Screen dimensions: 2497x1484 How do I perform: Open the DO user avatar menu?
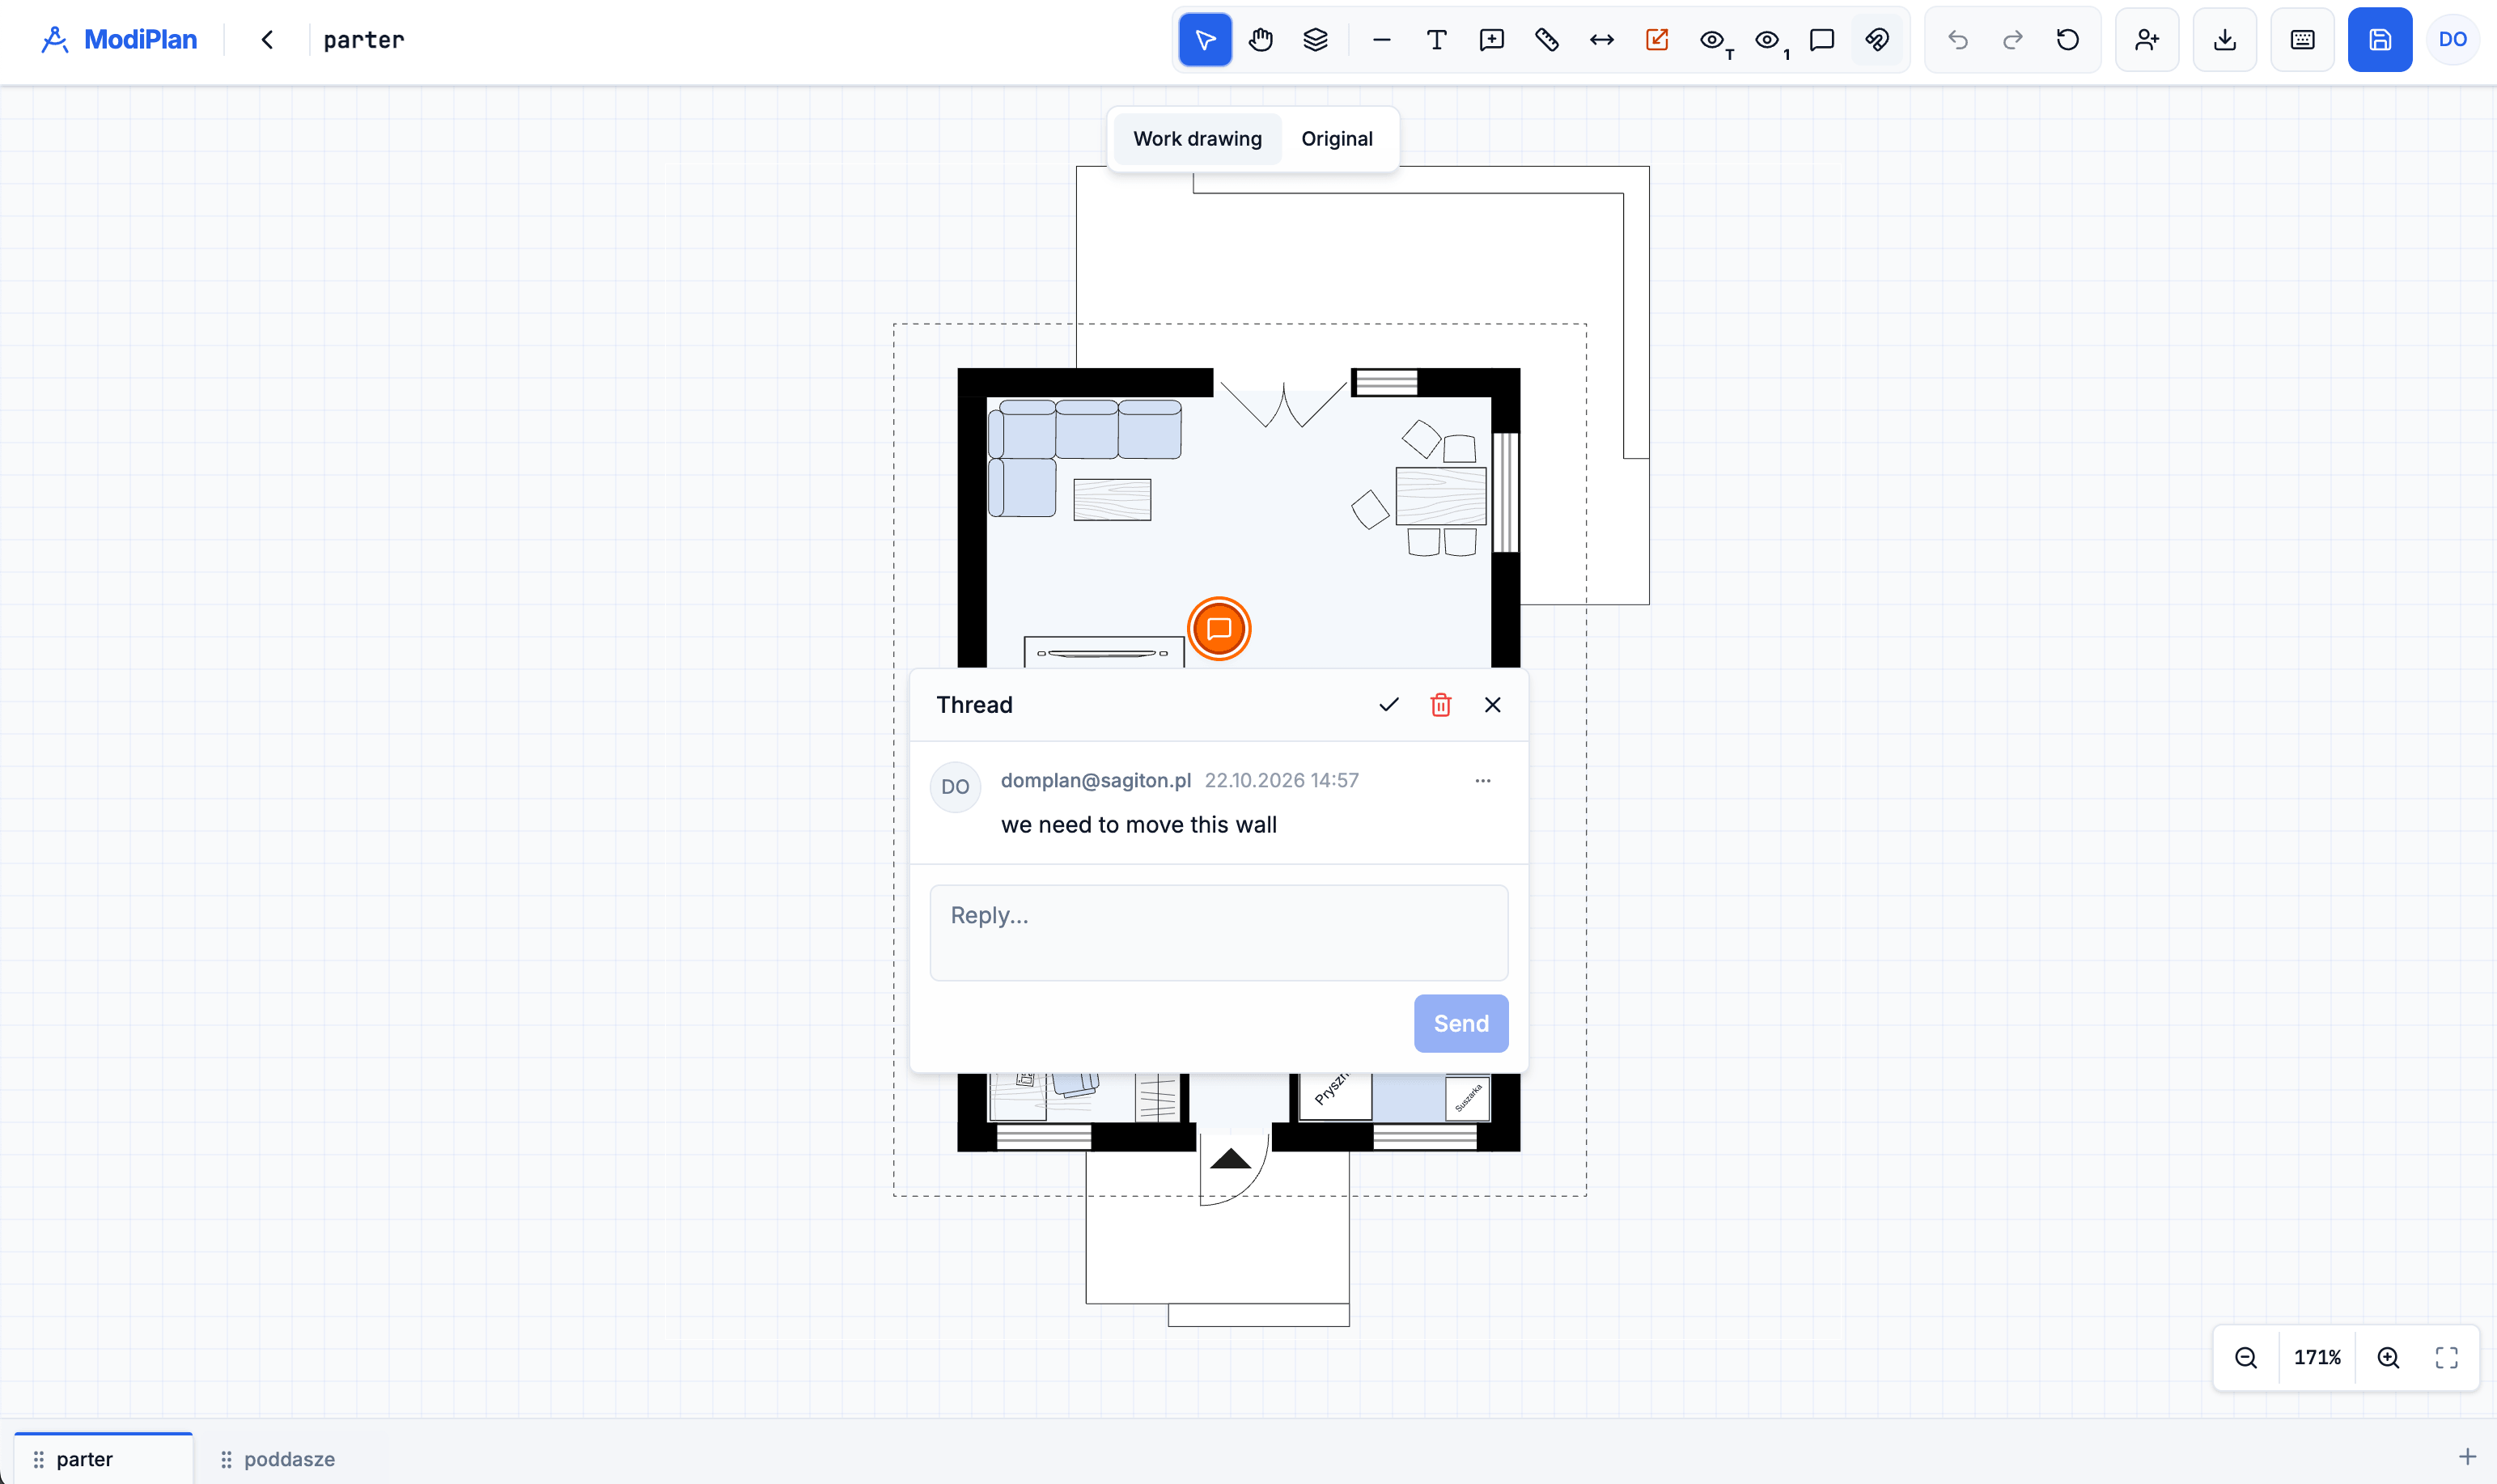click(x=2452, y=40)
